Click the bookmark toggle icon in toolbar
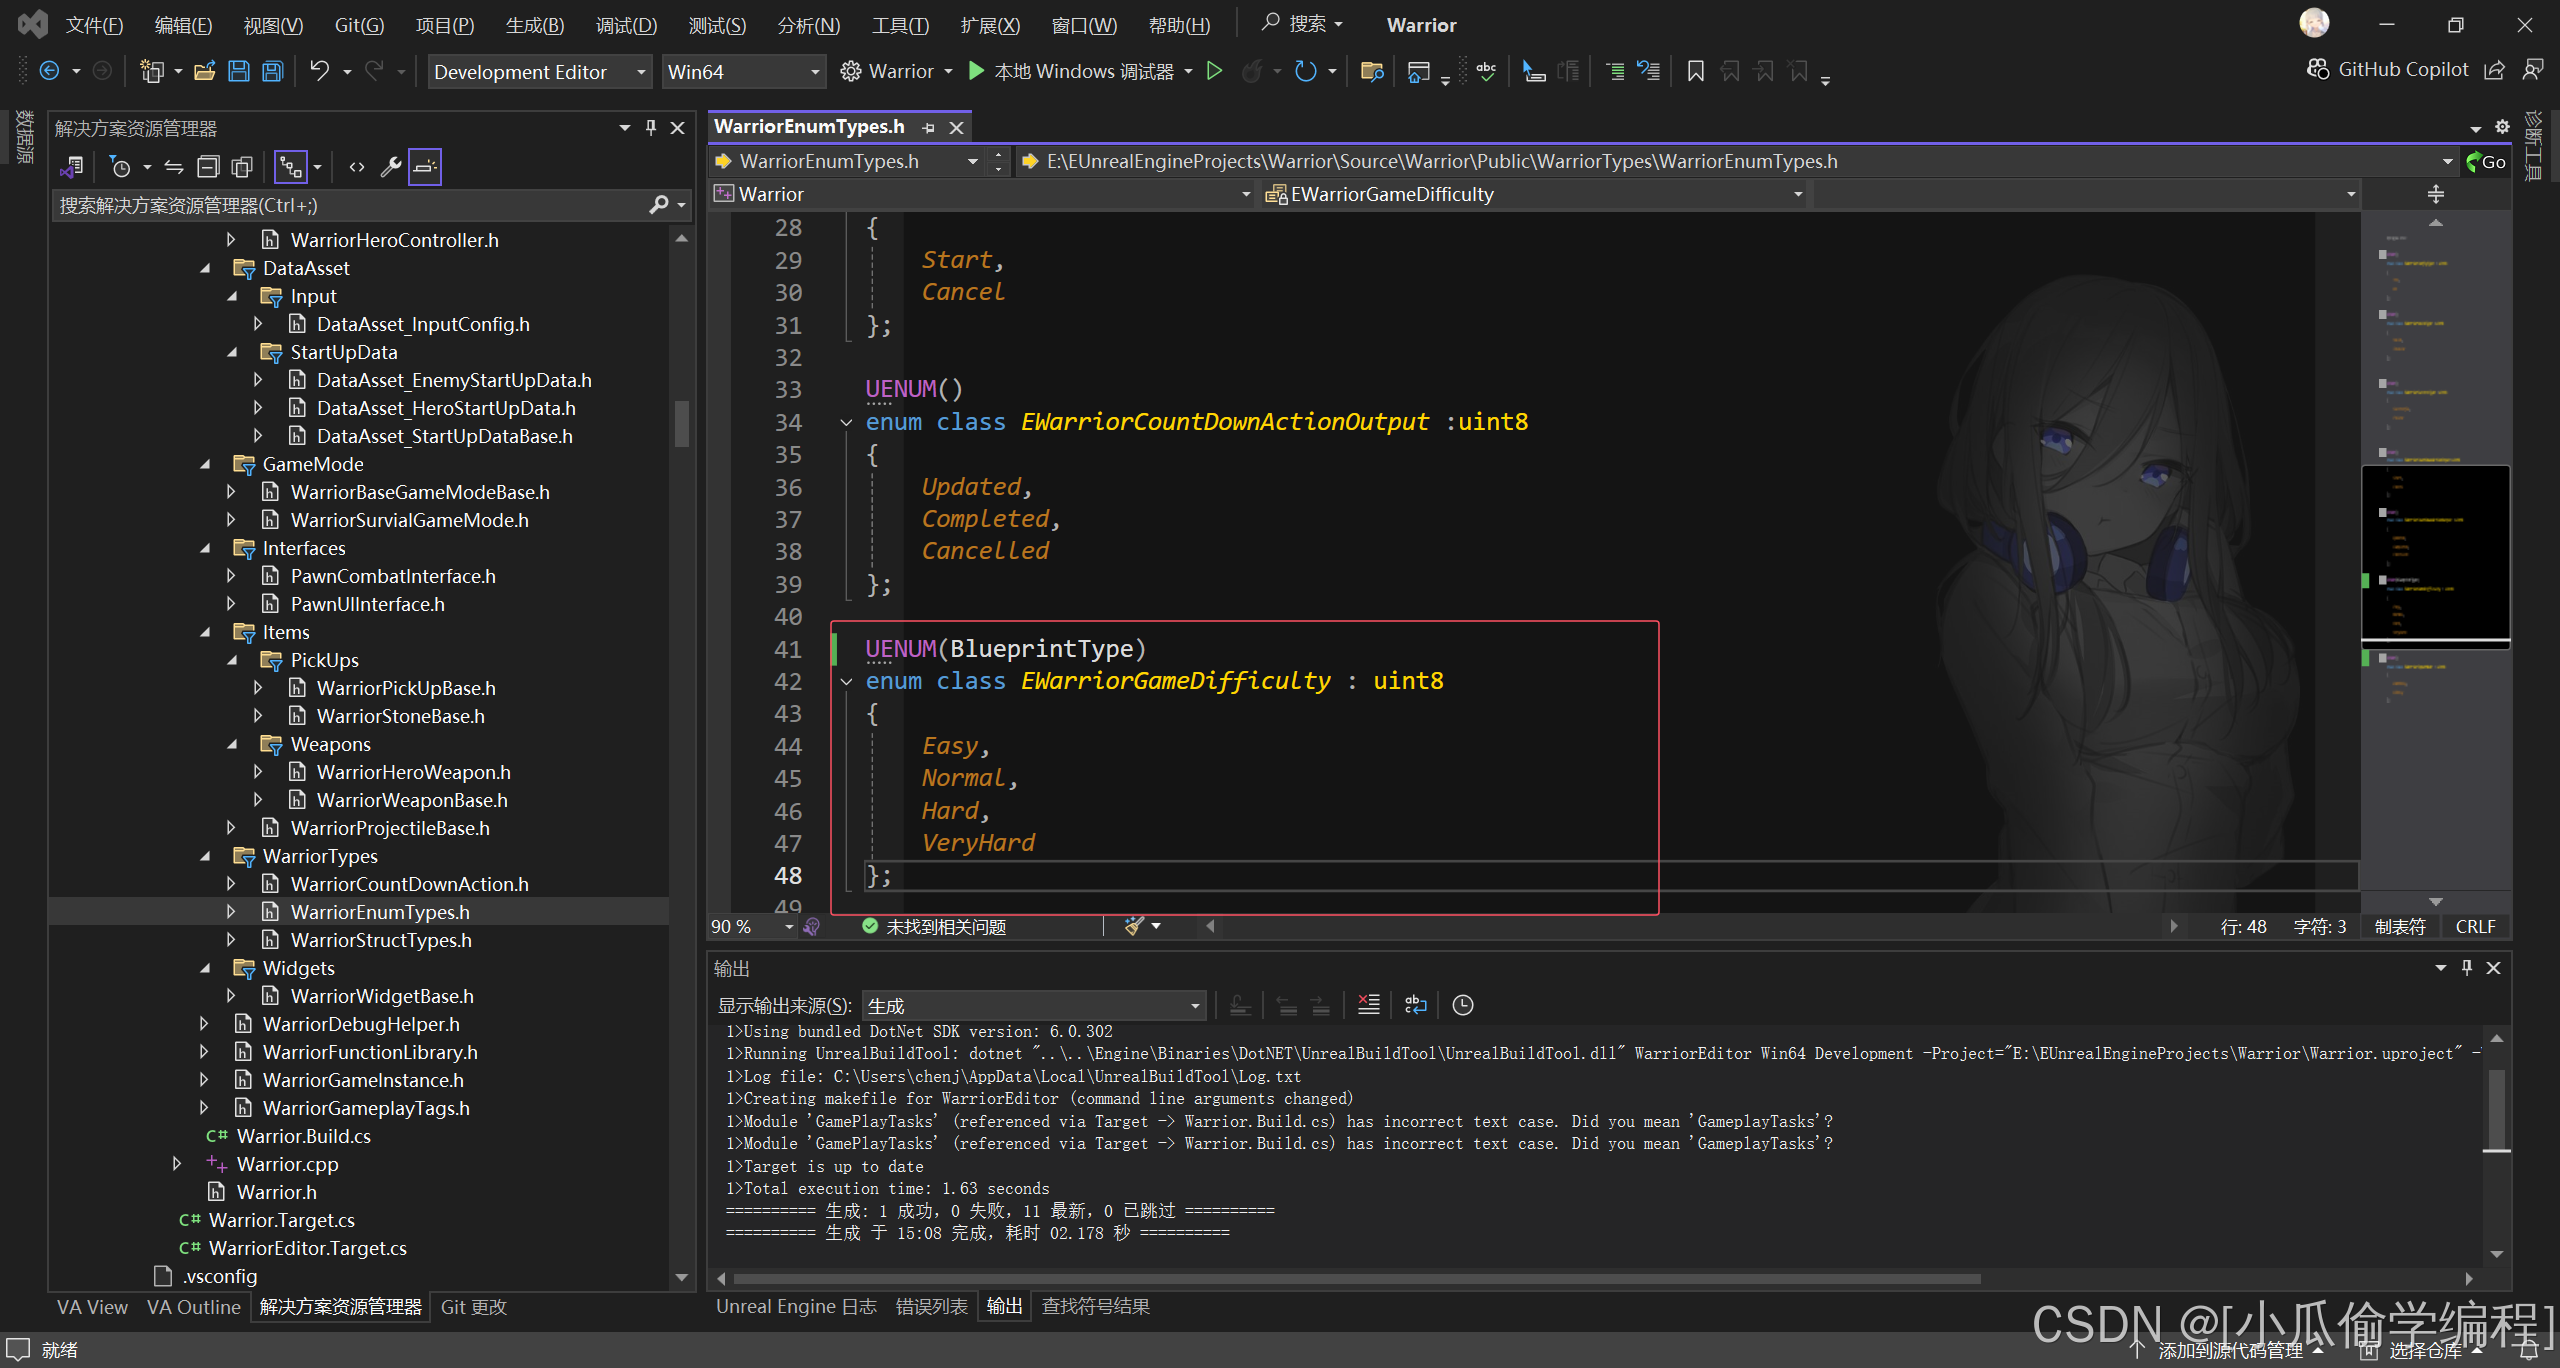2560x1368 pixels. (x=1695, y=71)
